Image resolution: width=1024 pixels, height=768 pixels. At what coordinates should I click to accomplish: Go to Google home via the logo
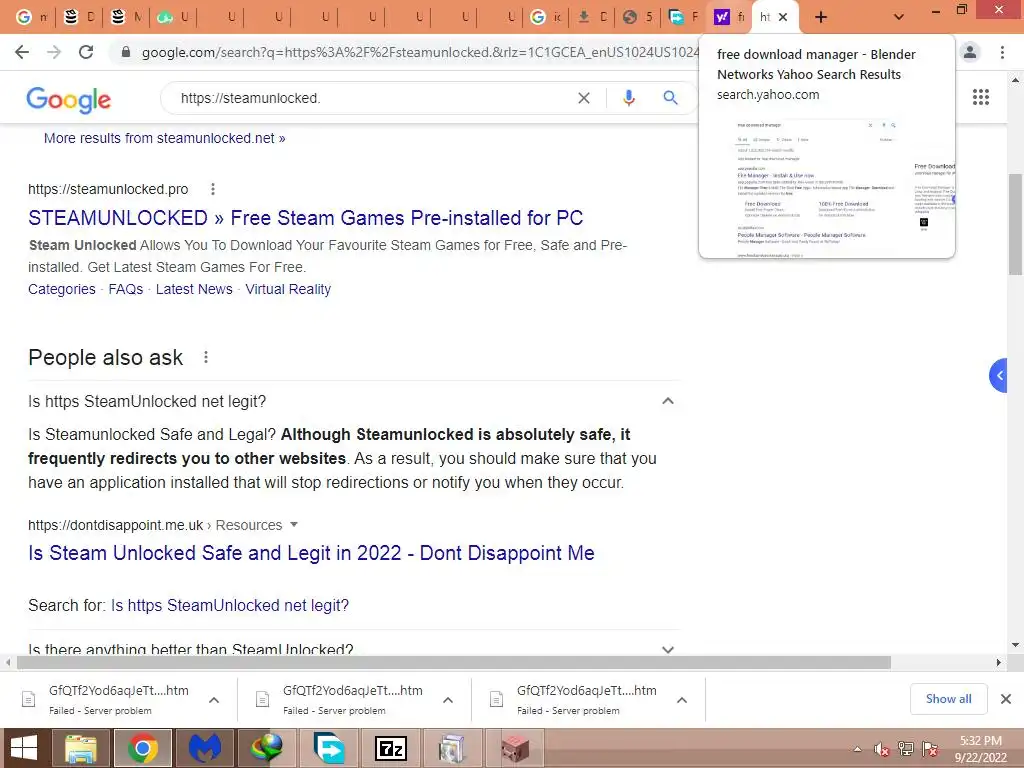tap(69, 99)
